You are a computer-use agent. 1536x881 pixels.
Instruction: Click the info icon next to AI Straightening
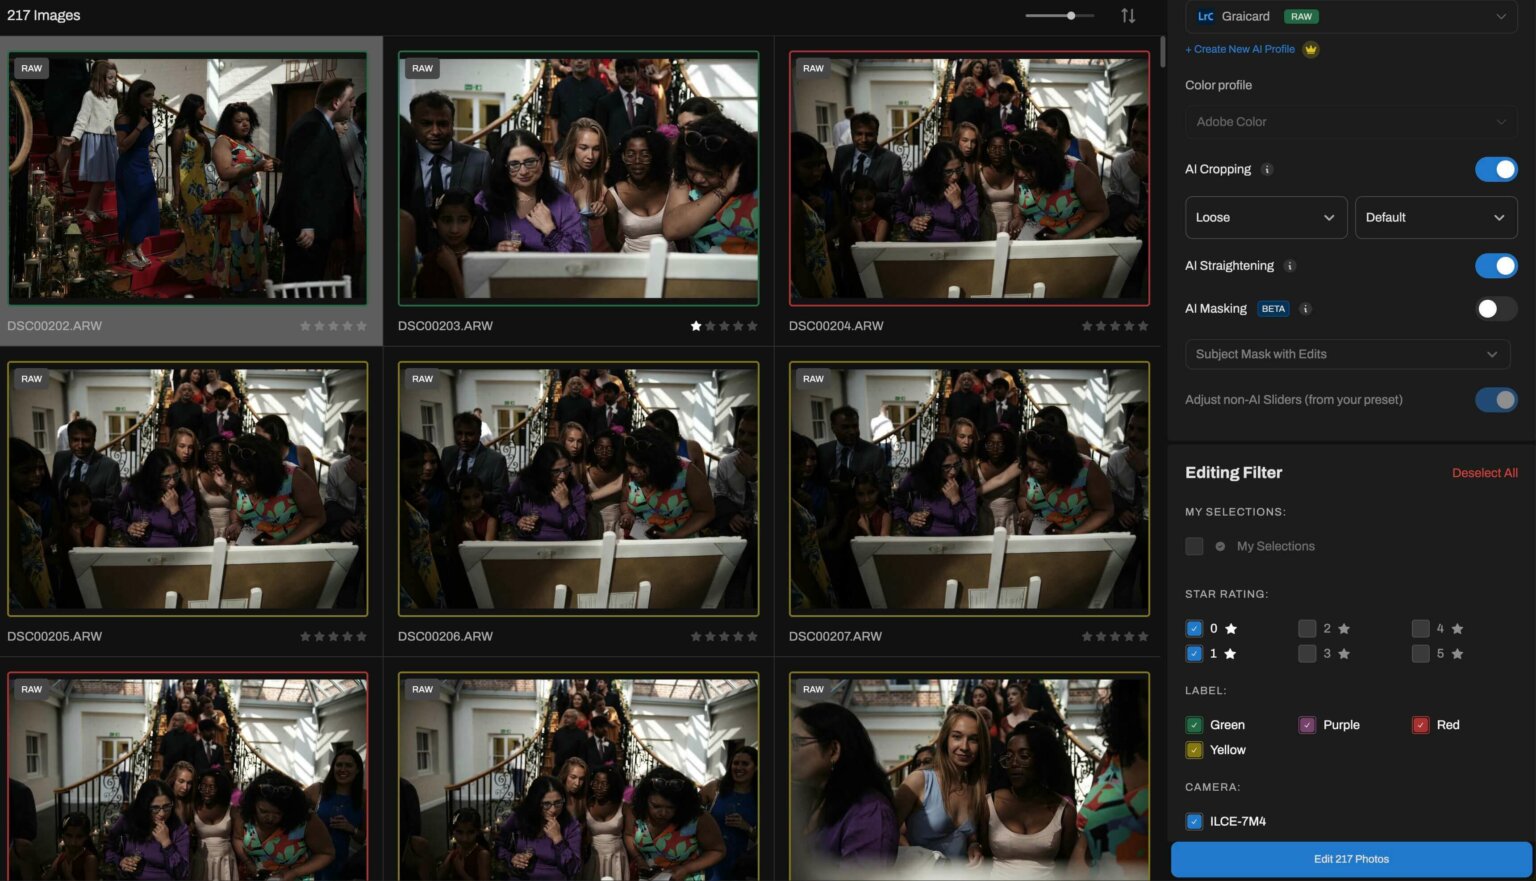(x=1290, y=266)
